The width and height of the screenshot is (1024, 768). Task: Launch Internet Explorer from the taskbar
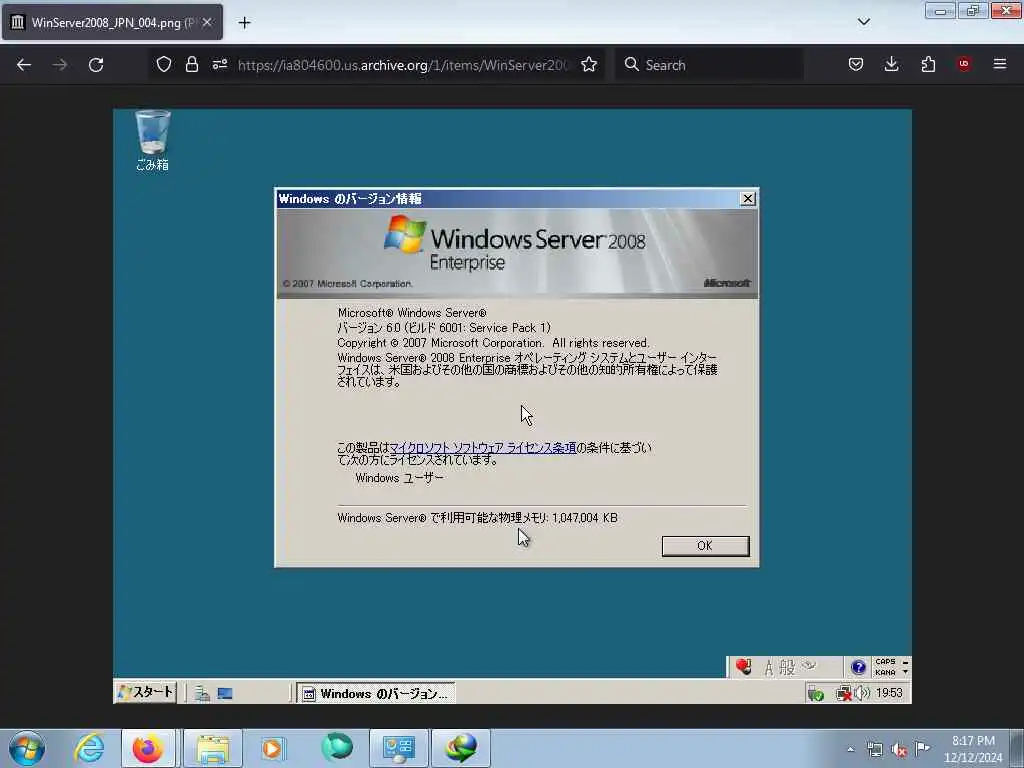coord(89,748)
